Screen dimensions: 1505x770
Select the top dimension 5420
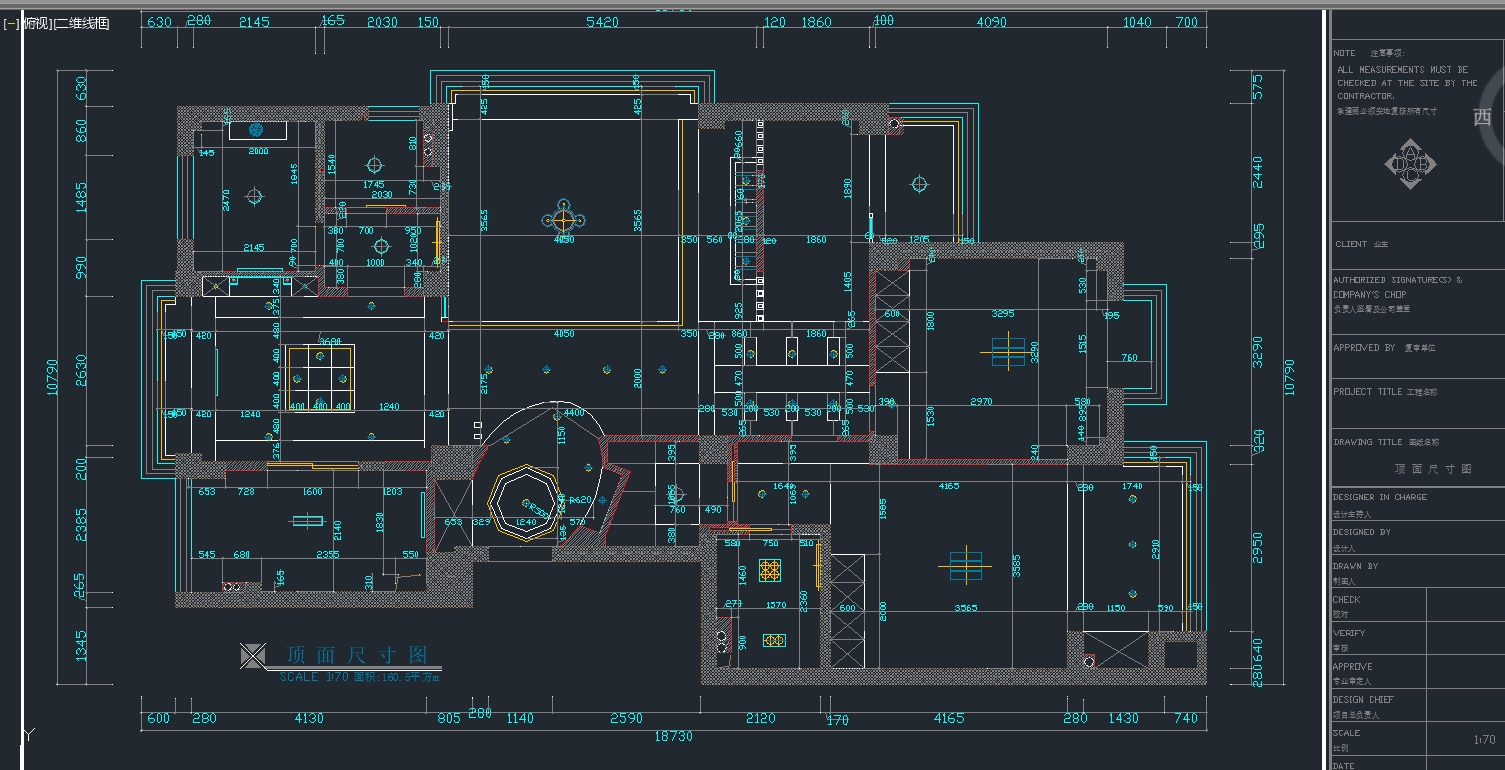pos(602,21)
